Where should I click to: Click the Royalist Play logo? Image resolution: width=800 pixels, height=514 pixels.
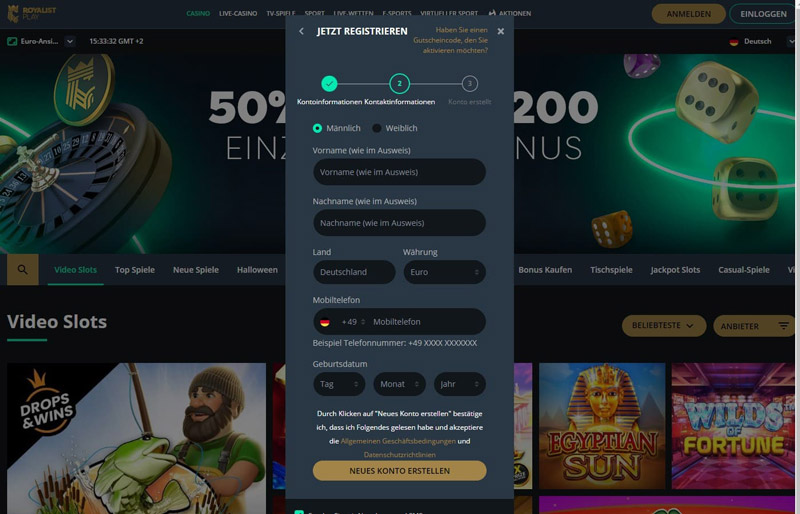[x=32, y=13]
